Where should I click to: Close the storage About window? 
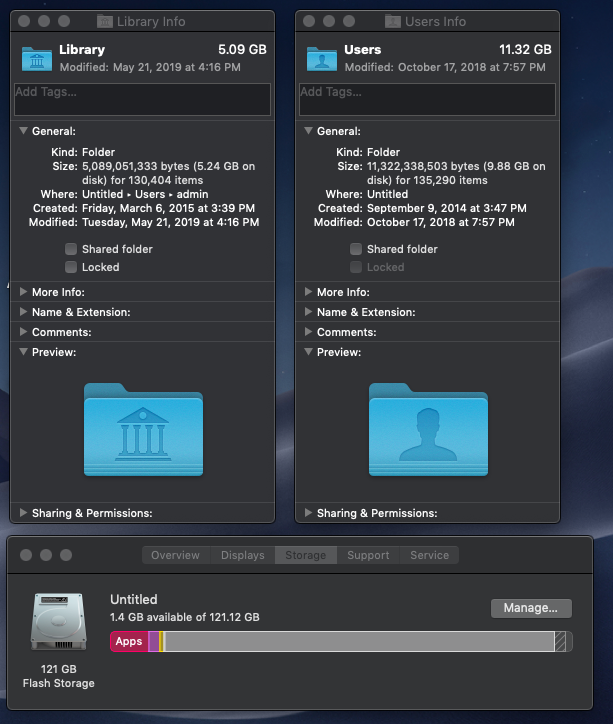[x=26, y=555]
